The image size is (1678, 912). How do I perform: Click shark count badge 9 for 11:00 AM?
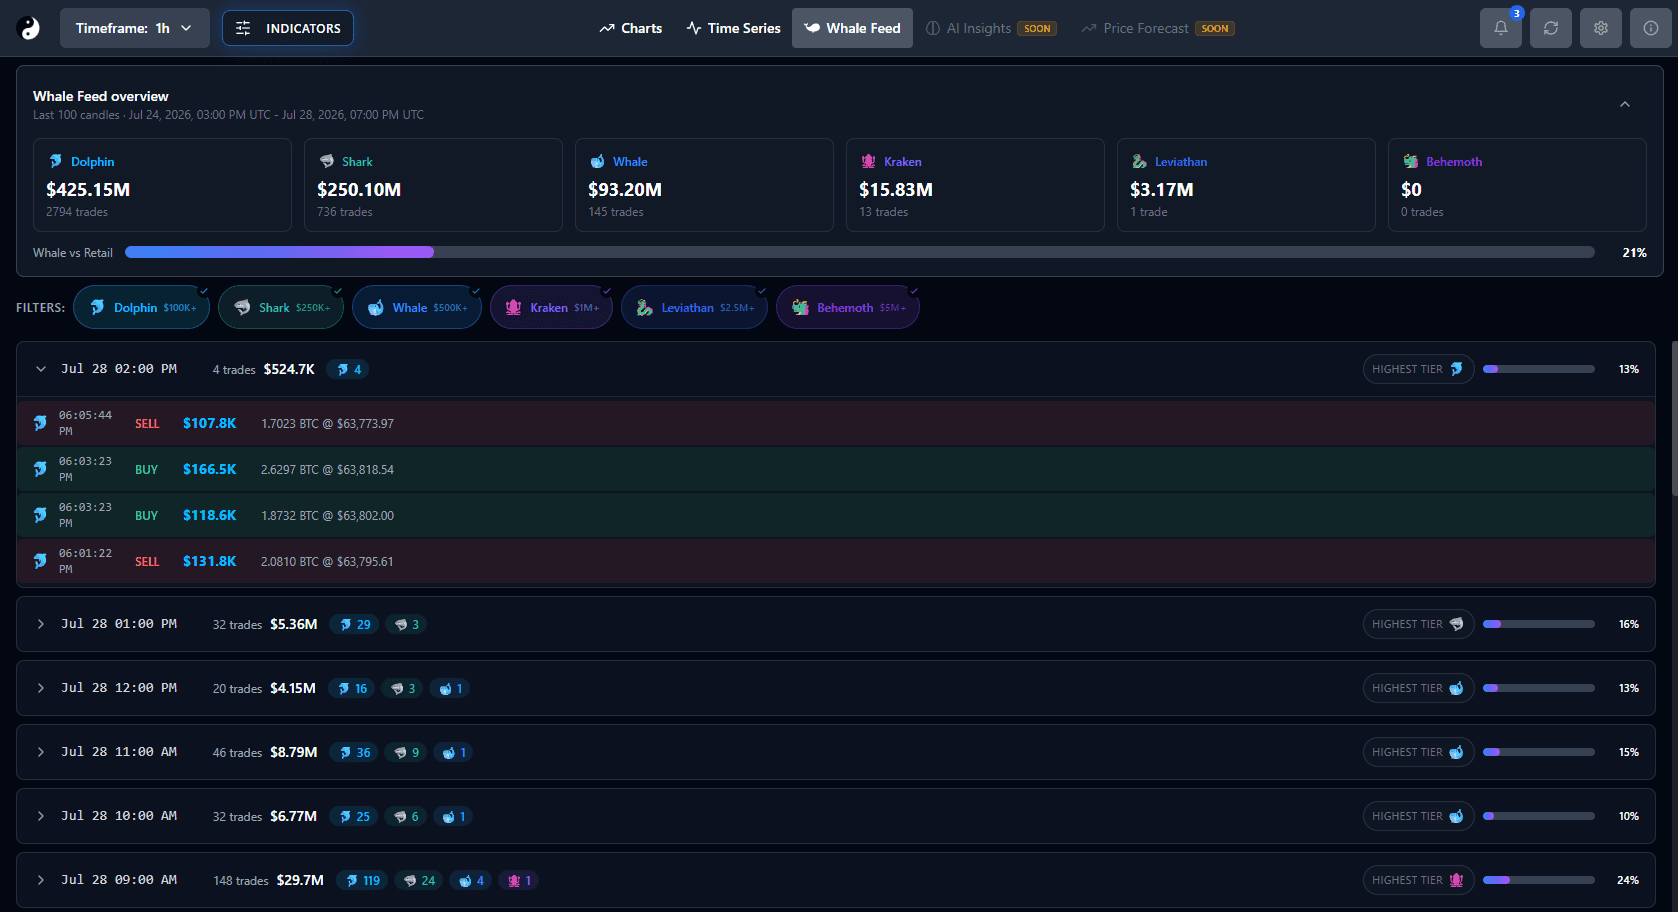coord(407,752)
